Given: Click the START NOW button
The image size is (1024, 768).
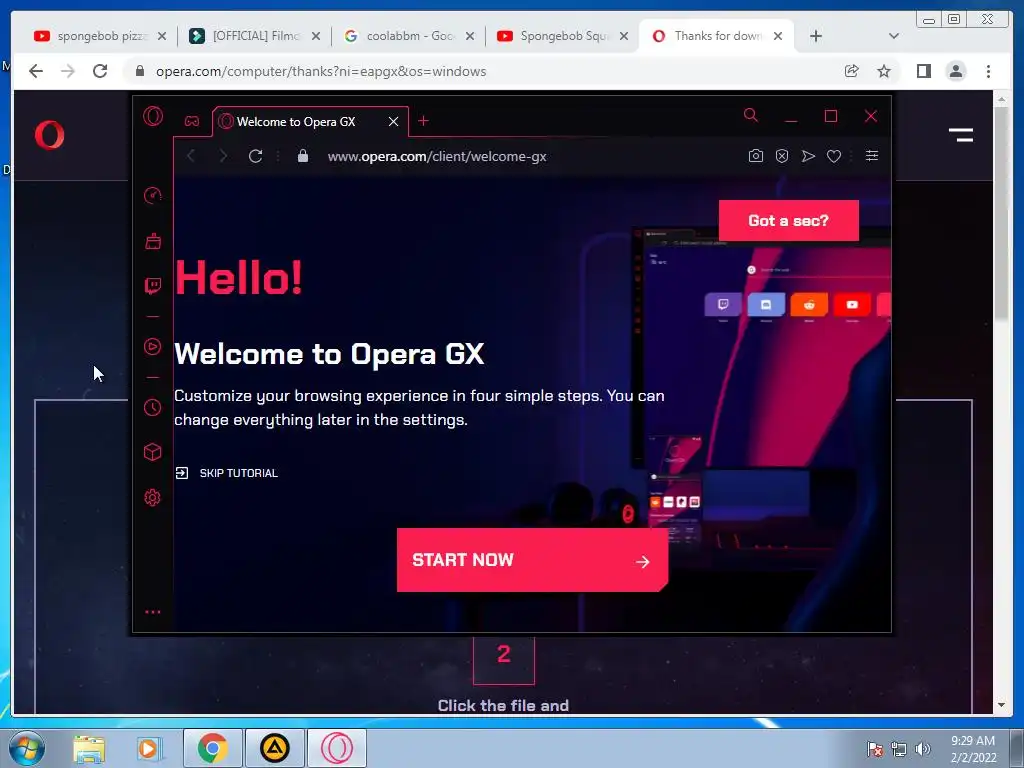Looking at the screenshot, I should [x=532, y=560].
